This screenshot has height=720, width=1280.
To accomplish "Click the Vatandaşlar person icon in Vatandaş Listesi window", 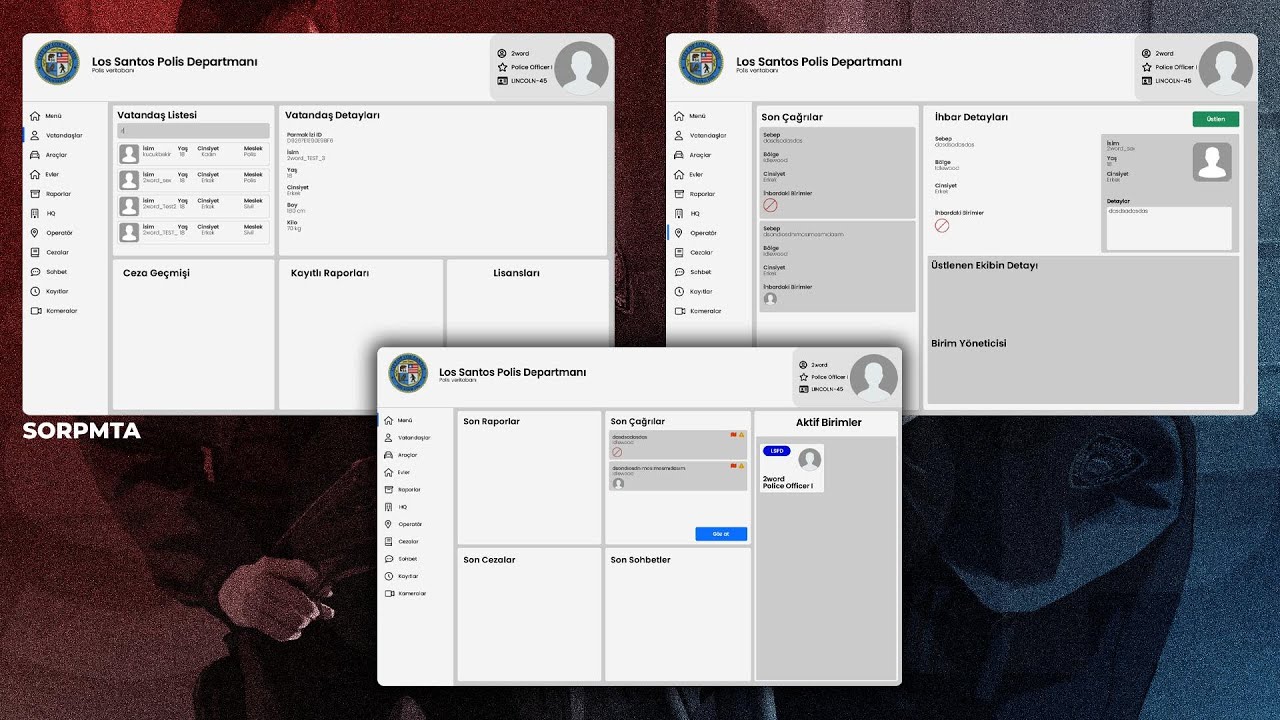I will coord(35,135).
